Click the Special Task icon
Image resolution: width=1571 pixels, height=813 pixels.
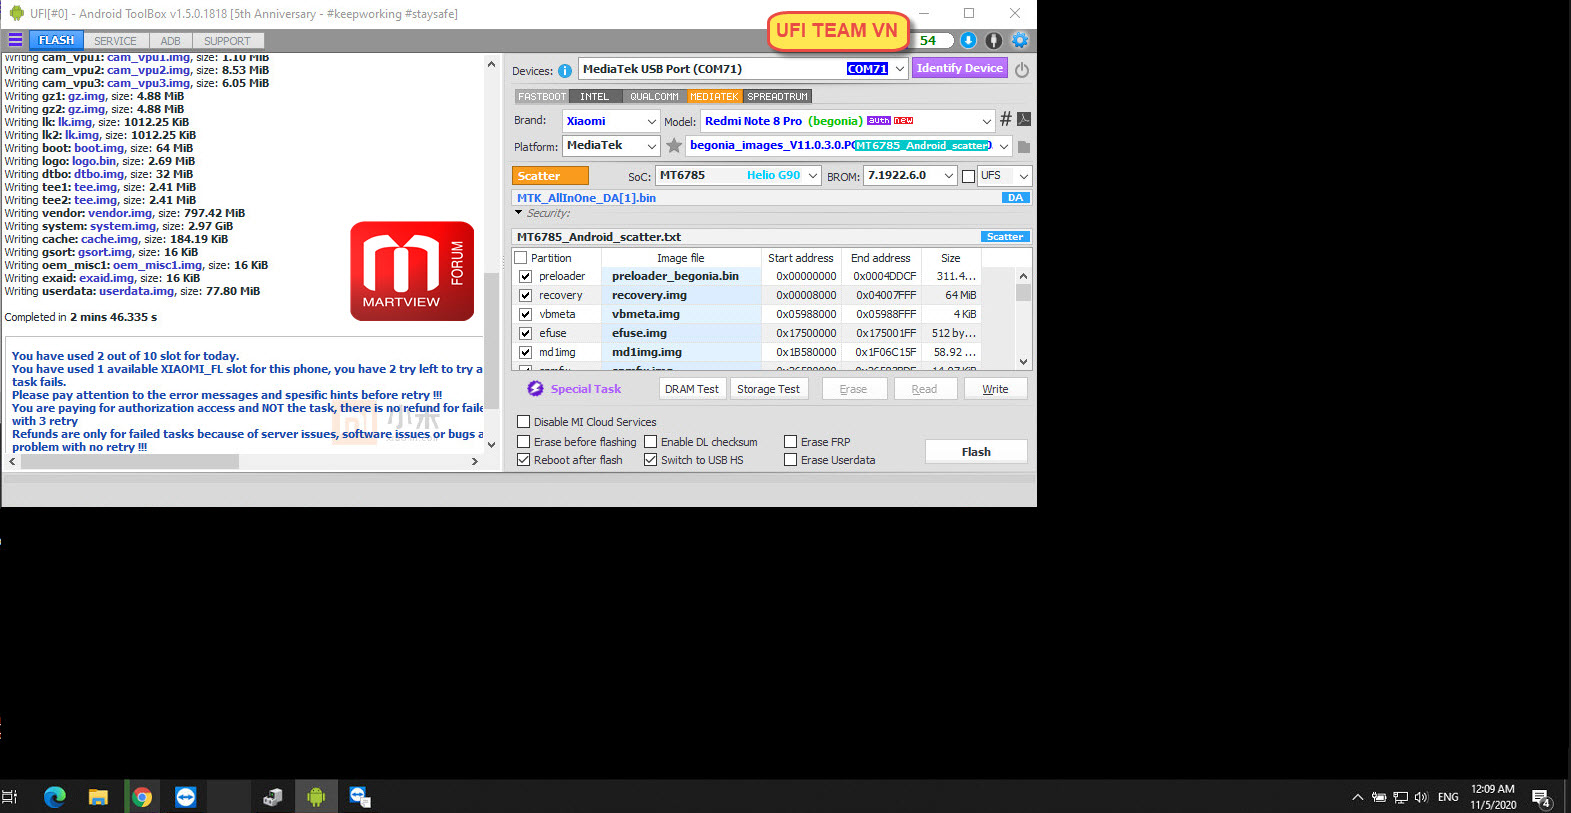(535, 389)
